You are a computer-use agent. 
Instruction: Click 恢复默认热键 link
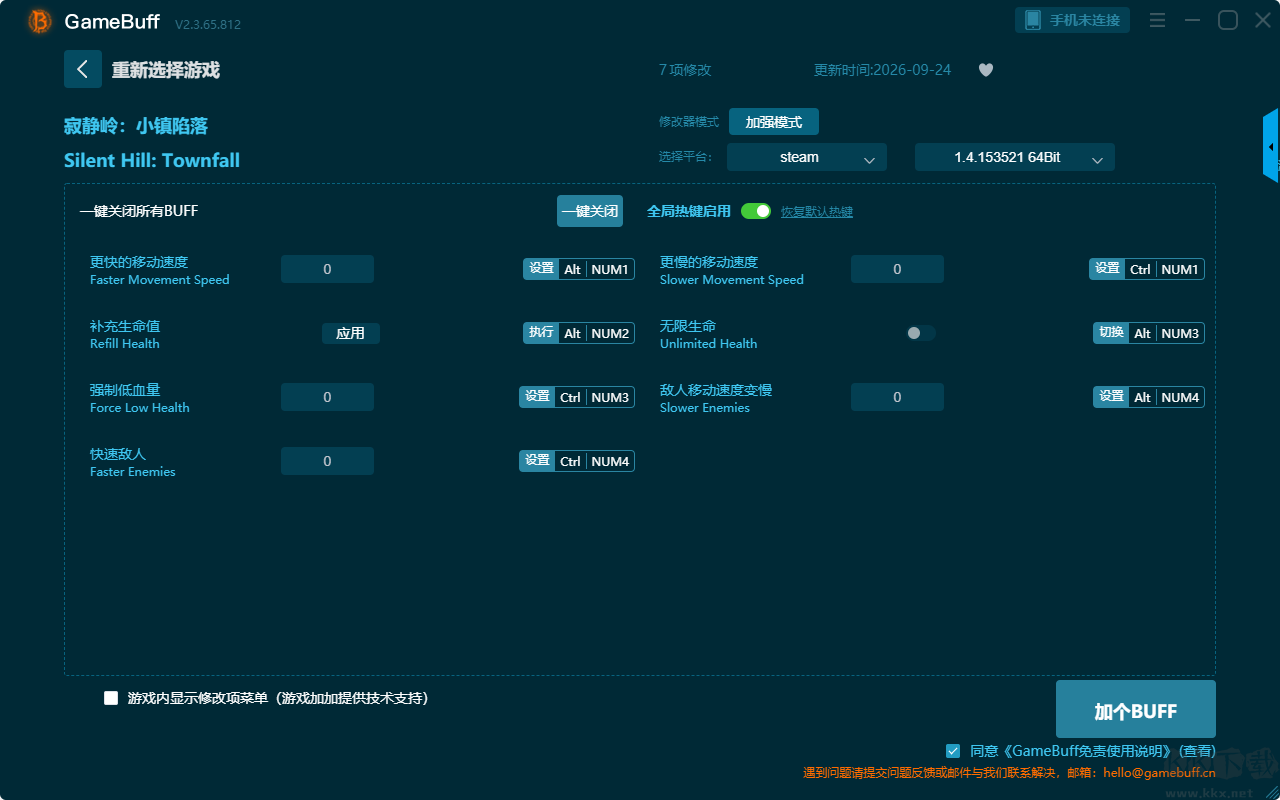pos(817,212)
